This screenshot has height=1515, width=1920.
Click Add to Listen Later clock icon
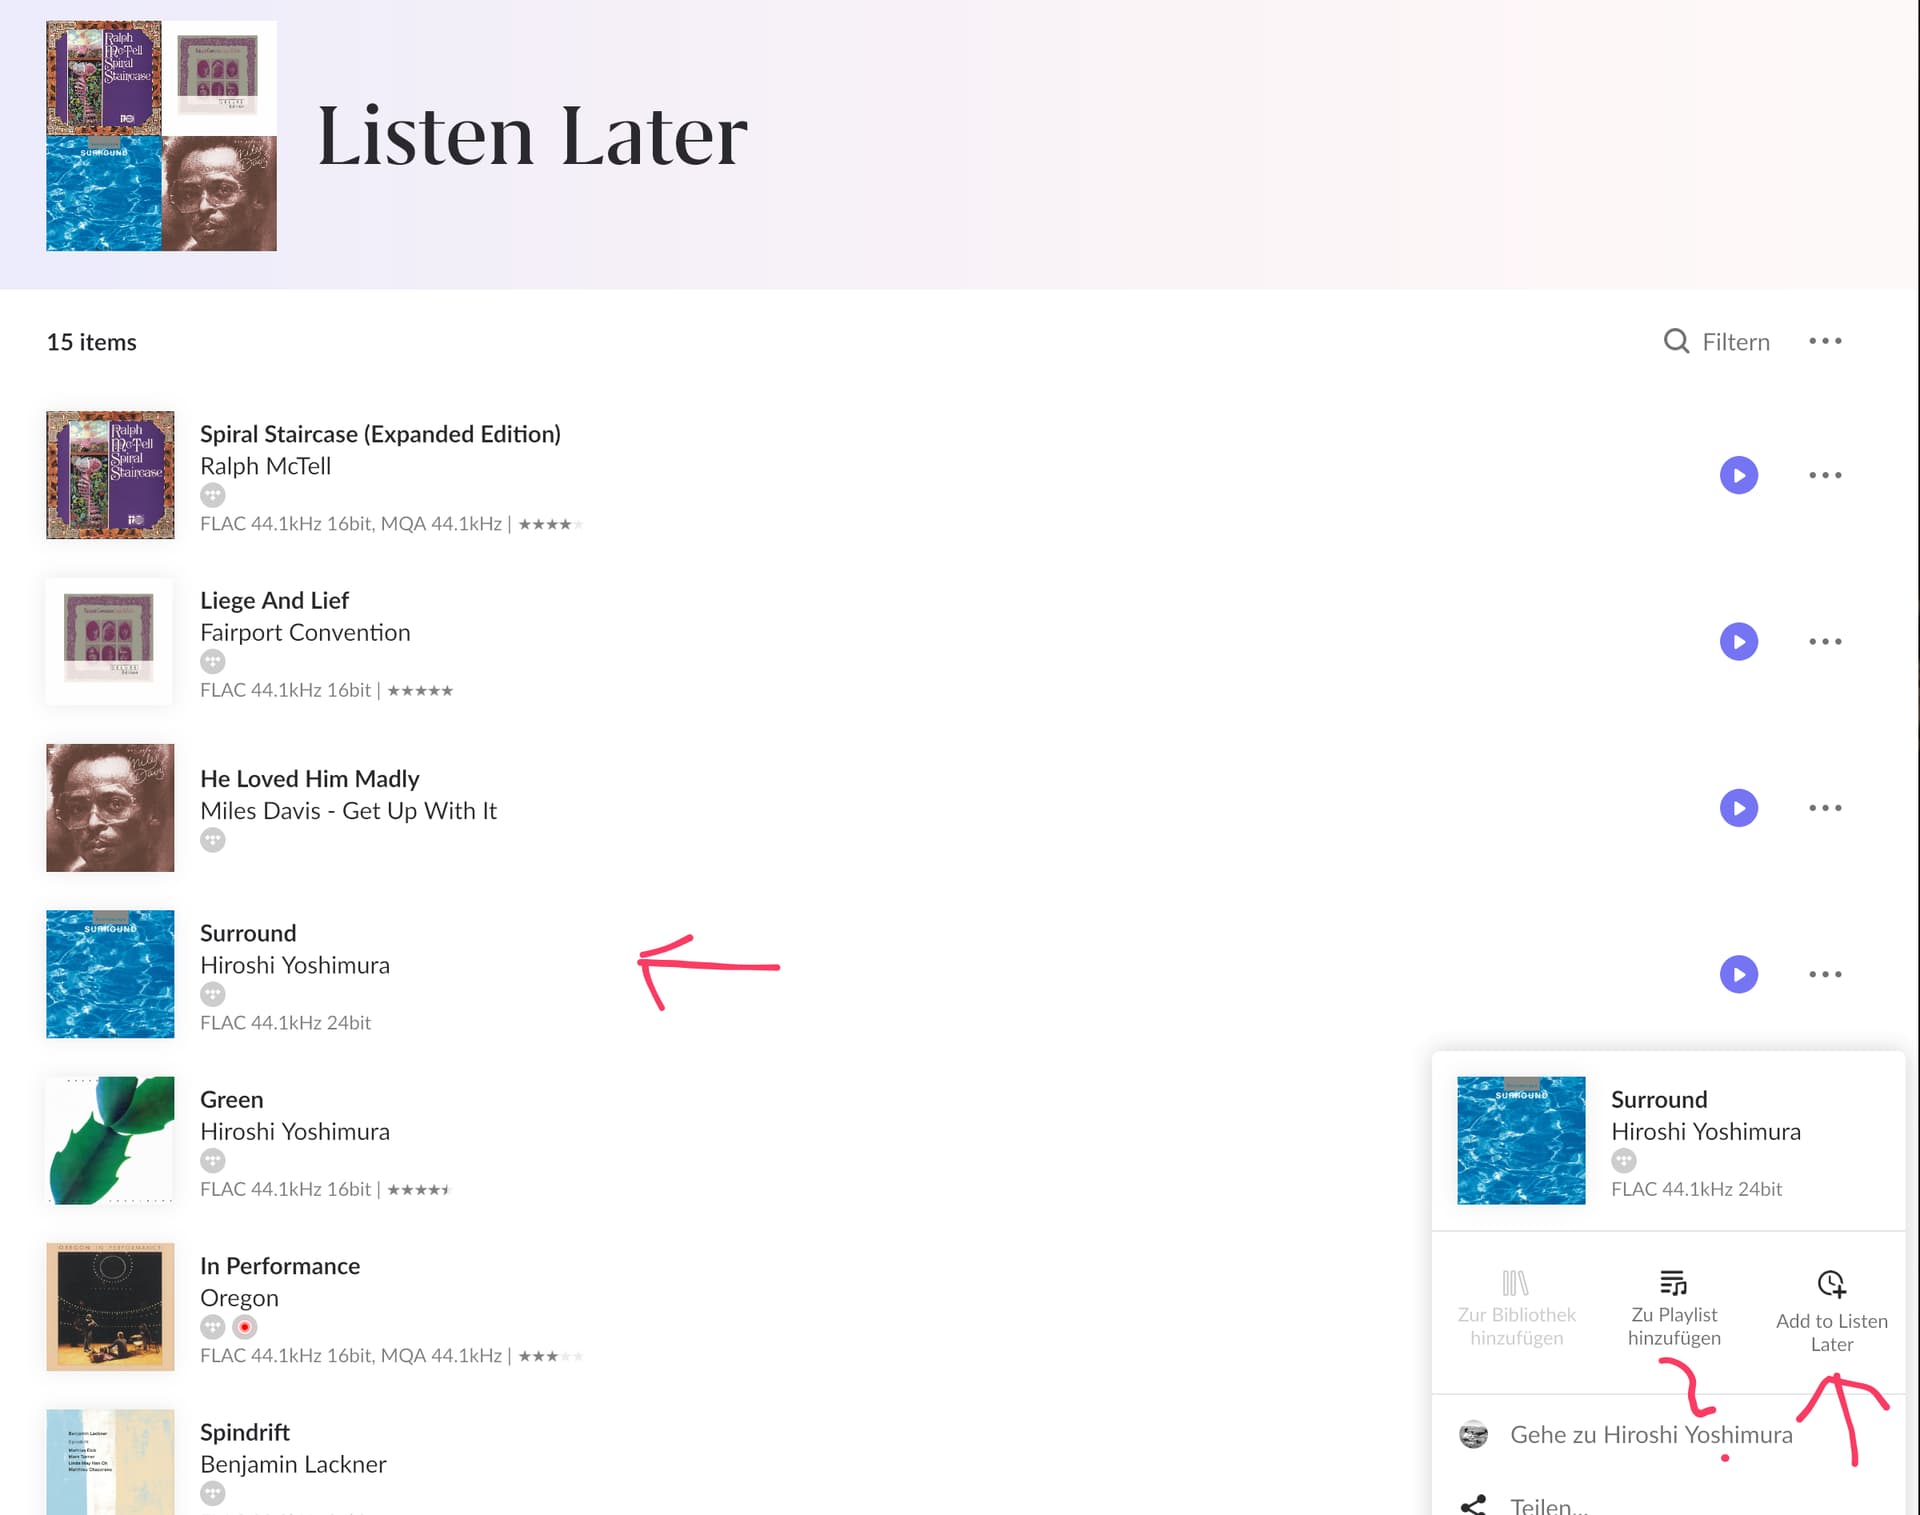click(x=1831, y=1283)
